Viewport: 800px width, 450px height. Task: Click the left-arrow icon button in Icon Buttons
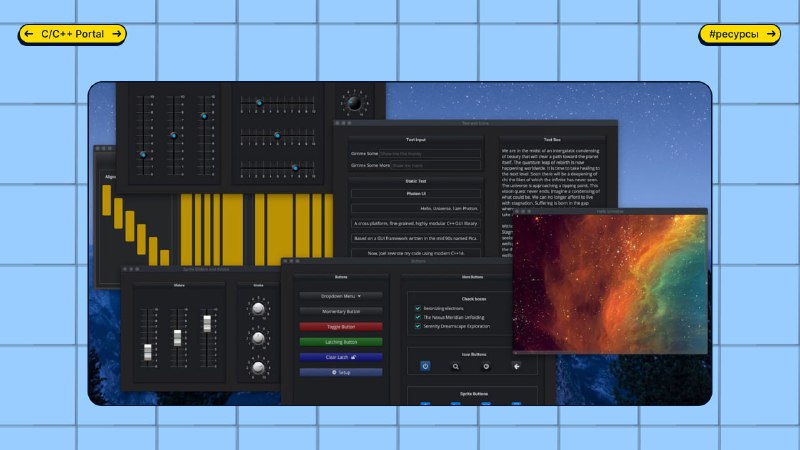pyautogui.click(x=516, y=366)
